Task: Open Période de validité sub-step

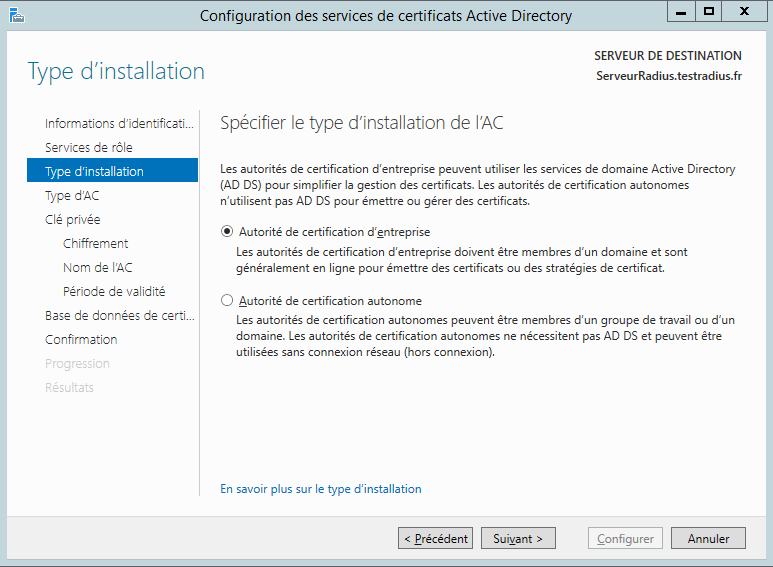Action: (x=114, y=292)
